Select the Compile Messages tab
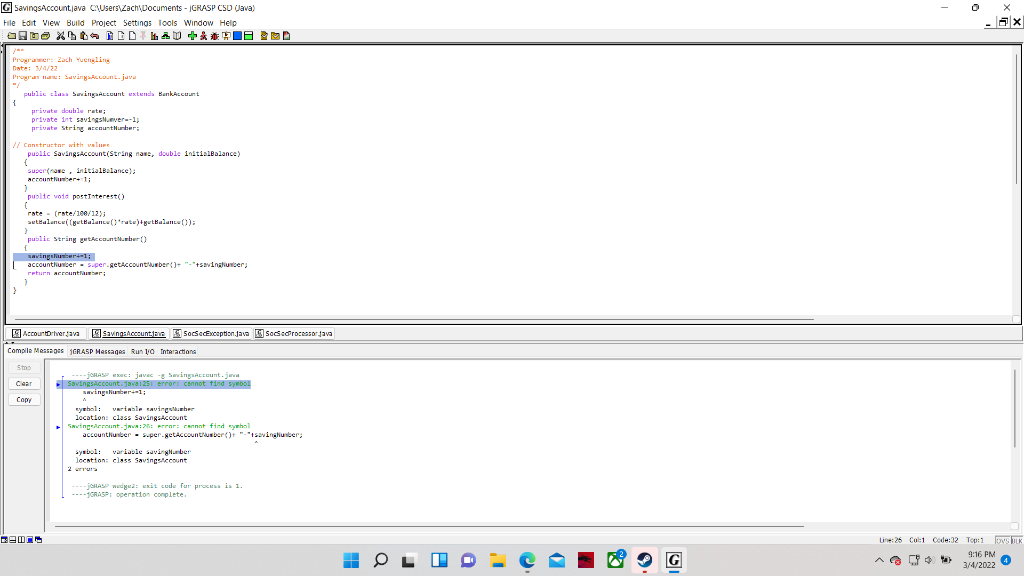This screenshot has width=1024, height=576. (x=35, y=351)
